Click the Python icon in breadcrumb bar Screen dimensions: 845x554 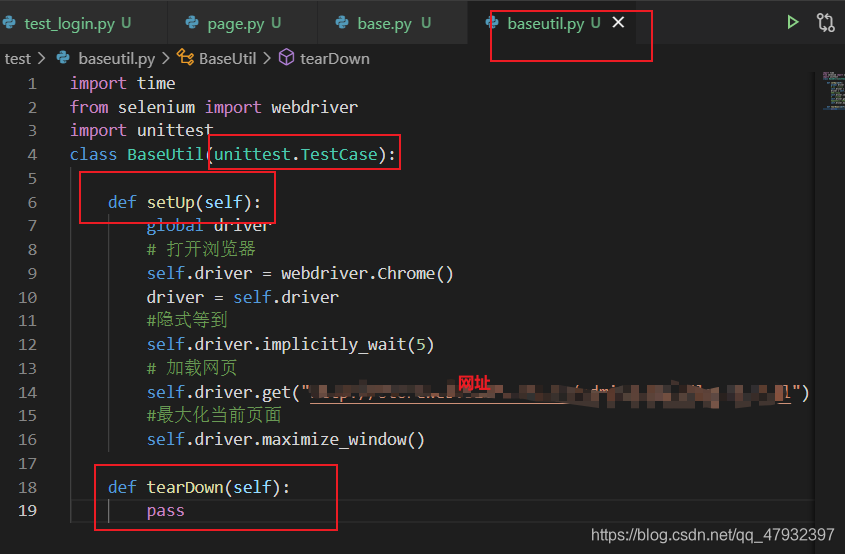pos(63,58)
